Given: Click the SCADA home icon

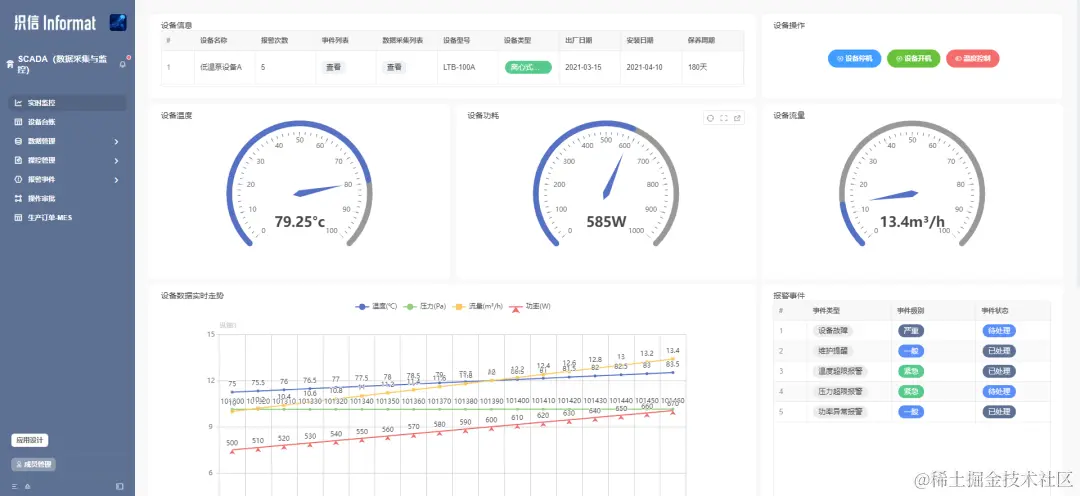Looking at the screenshot, I should click(10, 64).
